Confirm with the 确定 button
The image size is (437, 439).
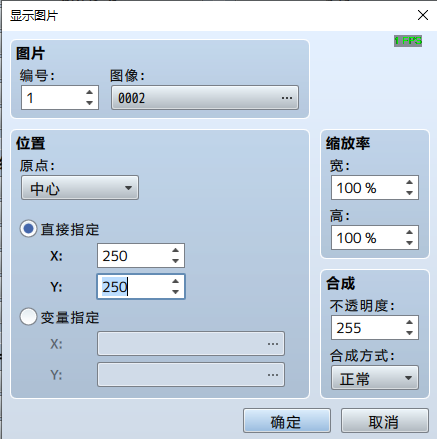click(x=287, y=421)
